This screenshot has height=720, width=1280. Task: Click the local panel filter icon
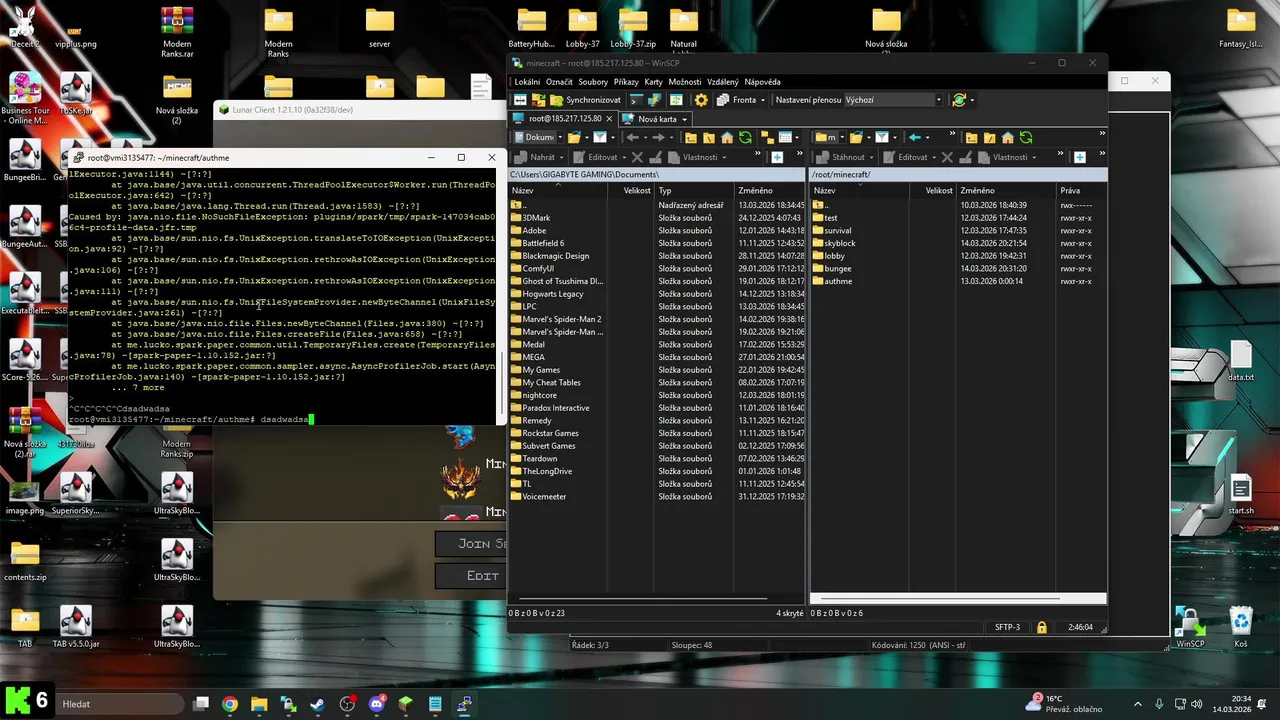[x=600, y=137]
